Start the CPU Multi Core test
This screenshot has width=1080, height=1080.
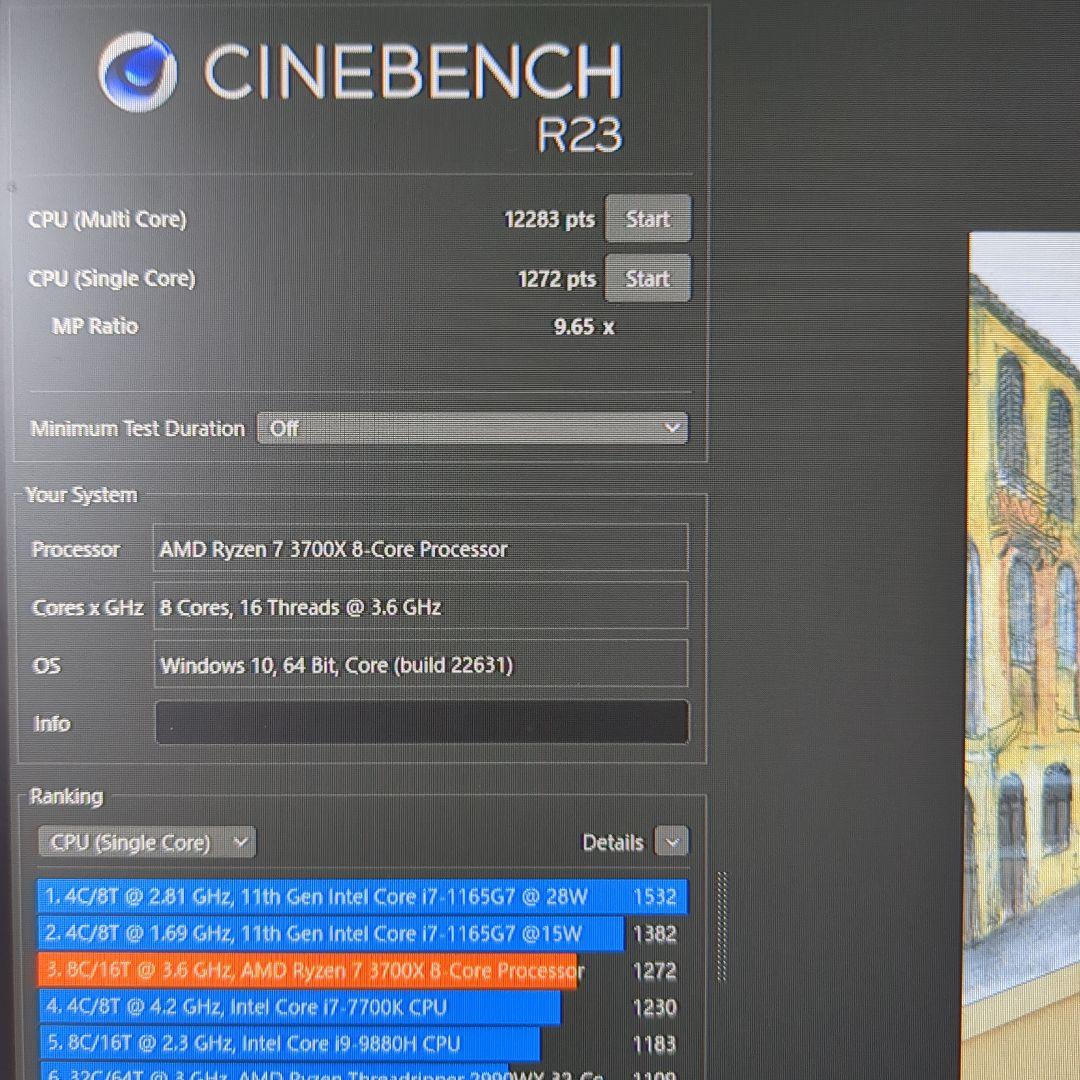tap(647, 219)
